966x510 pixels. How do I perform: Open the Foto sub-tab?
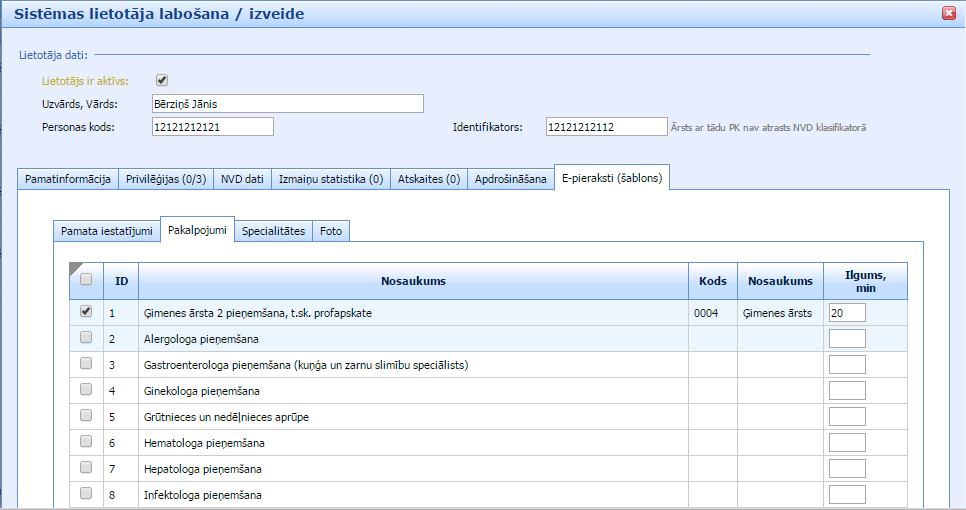pos(331,231)
